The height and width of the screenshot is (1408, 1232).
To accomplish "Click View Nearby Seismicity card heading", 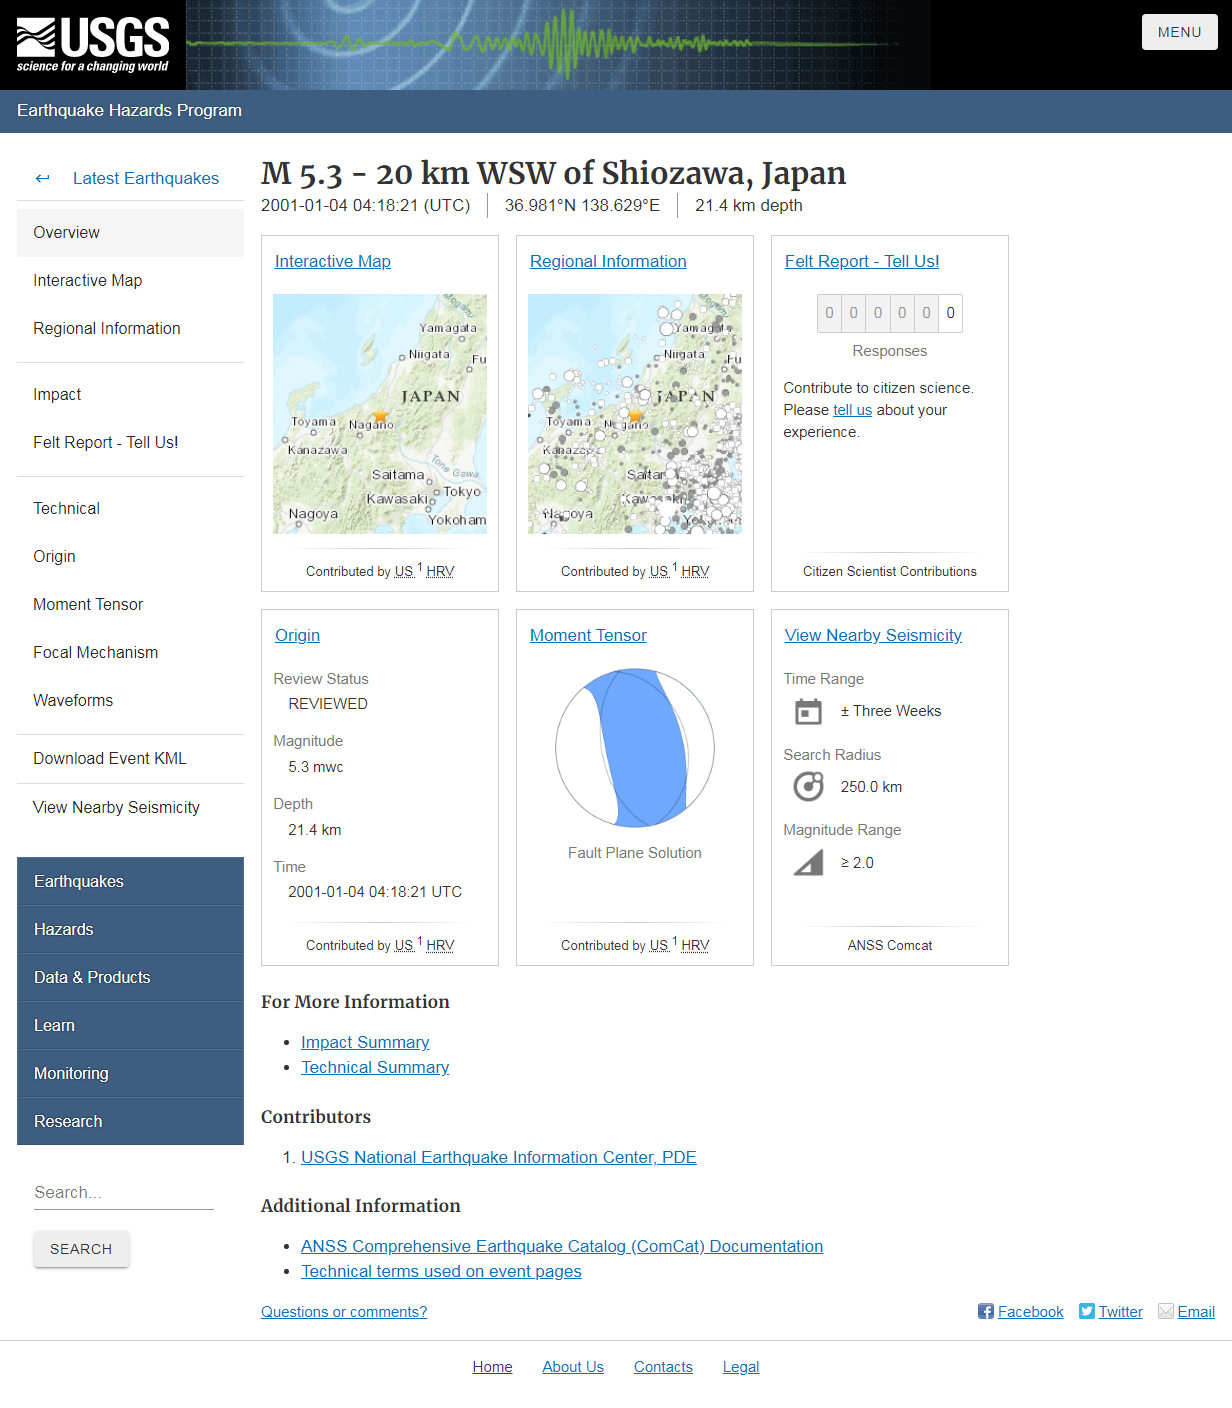I will point(873,635).
